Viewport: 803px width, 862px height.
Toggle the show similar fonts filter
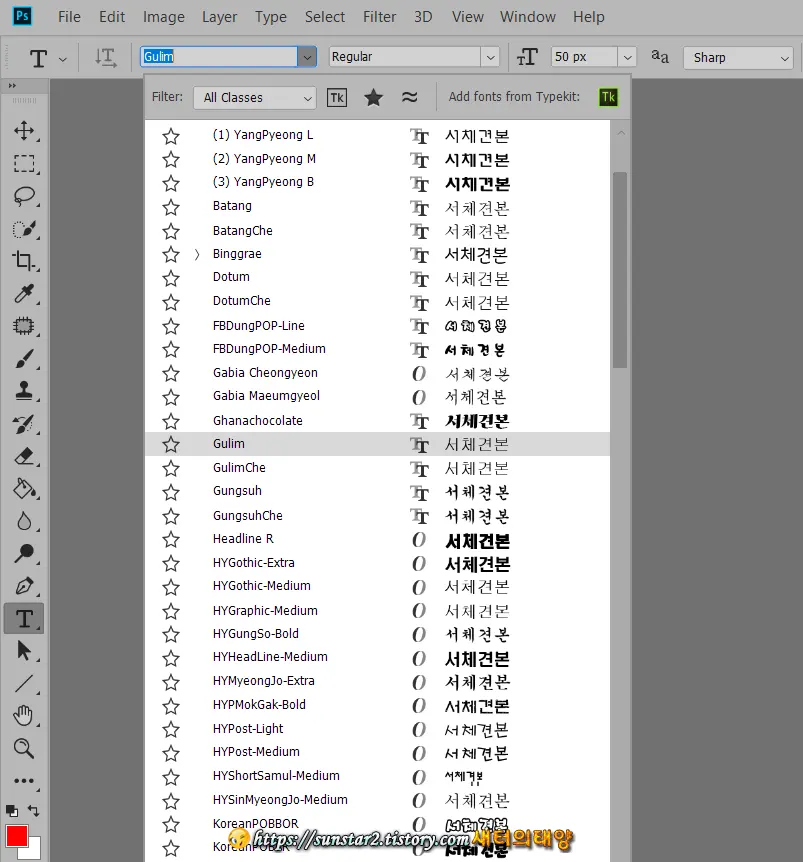coord(409,97)
